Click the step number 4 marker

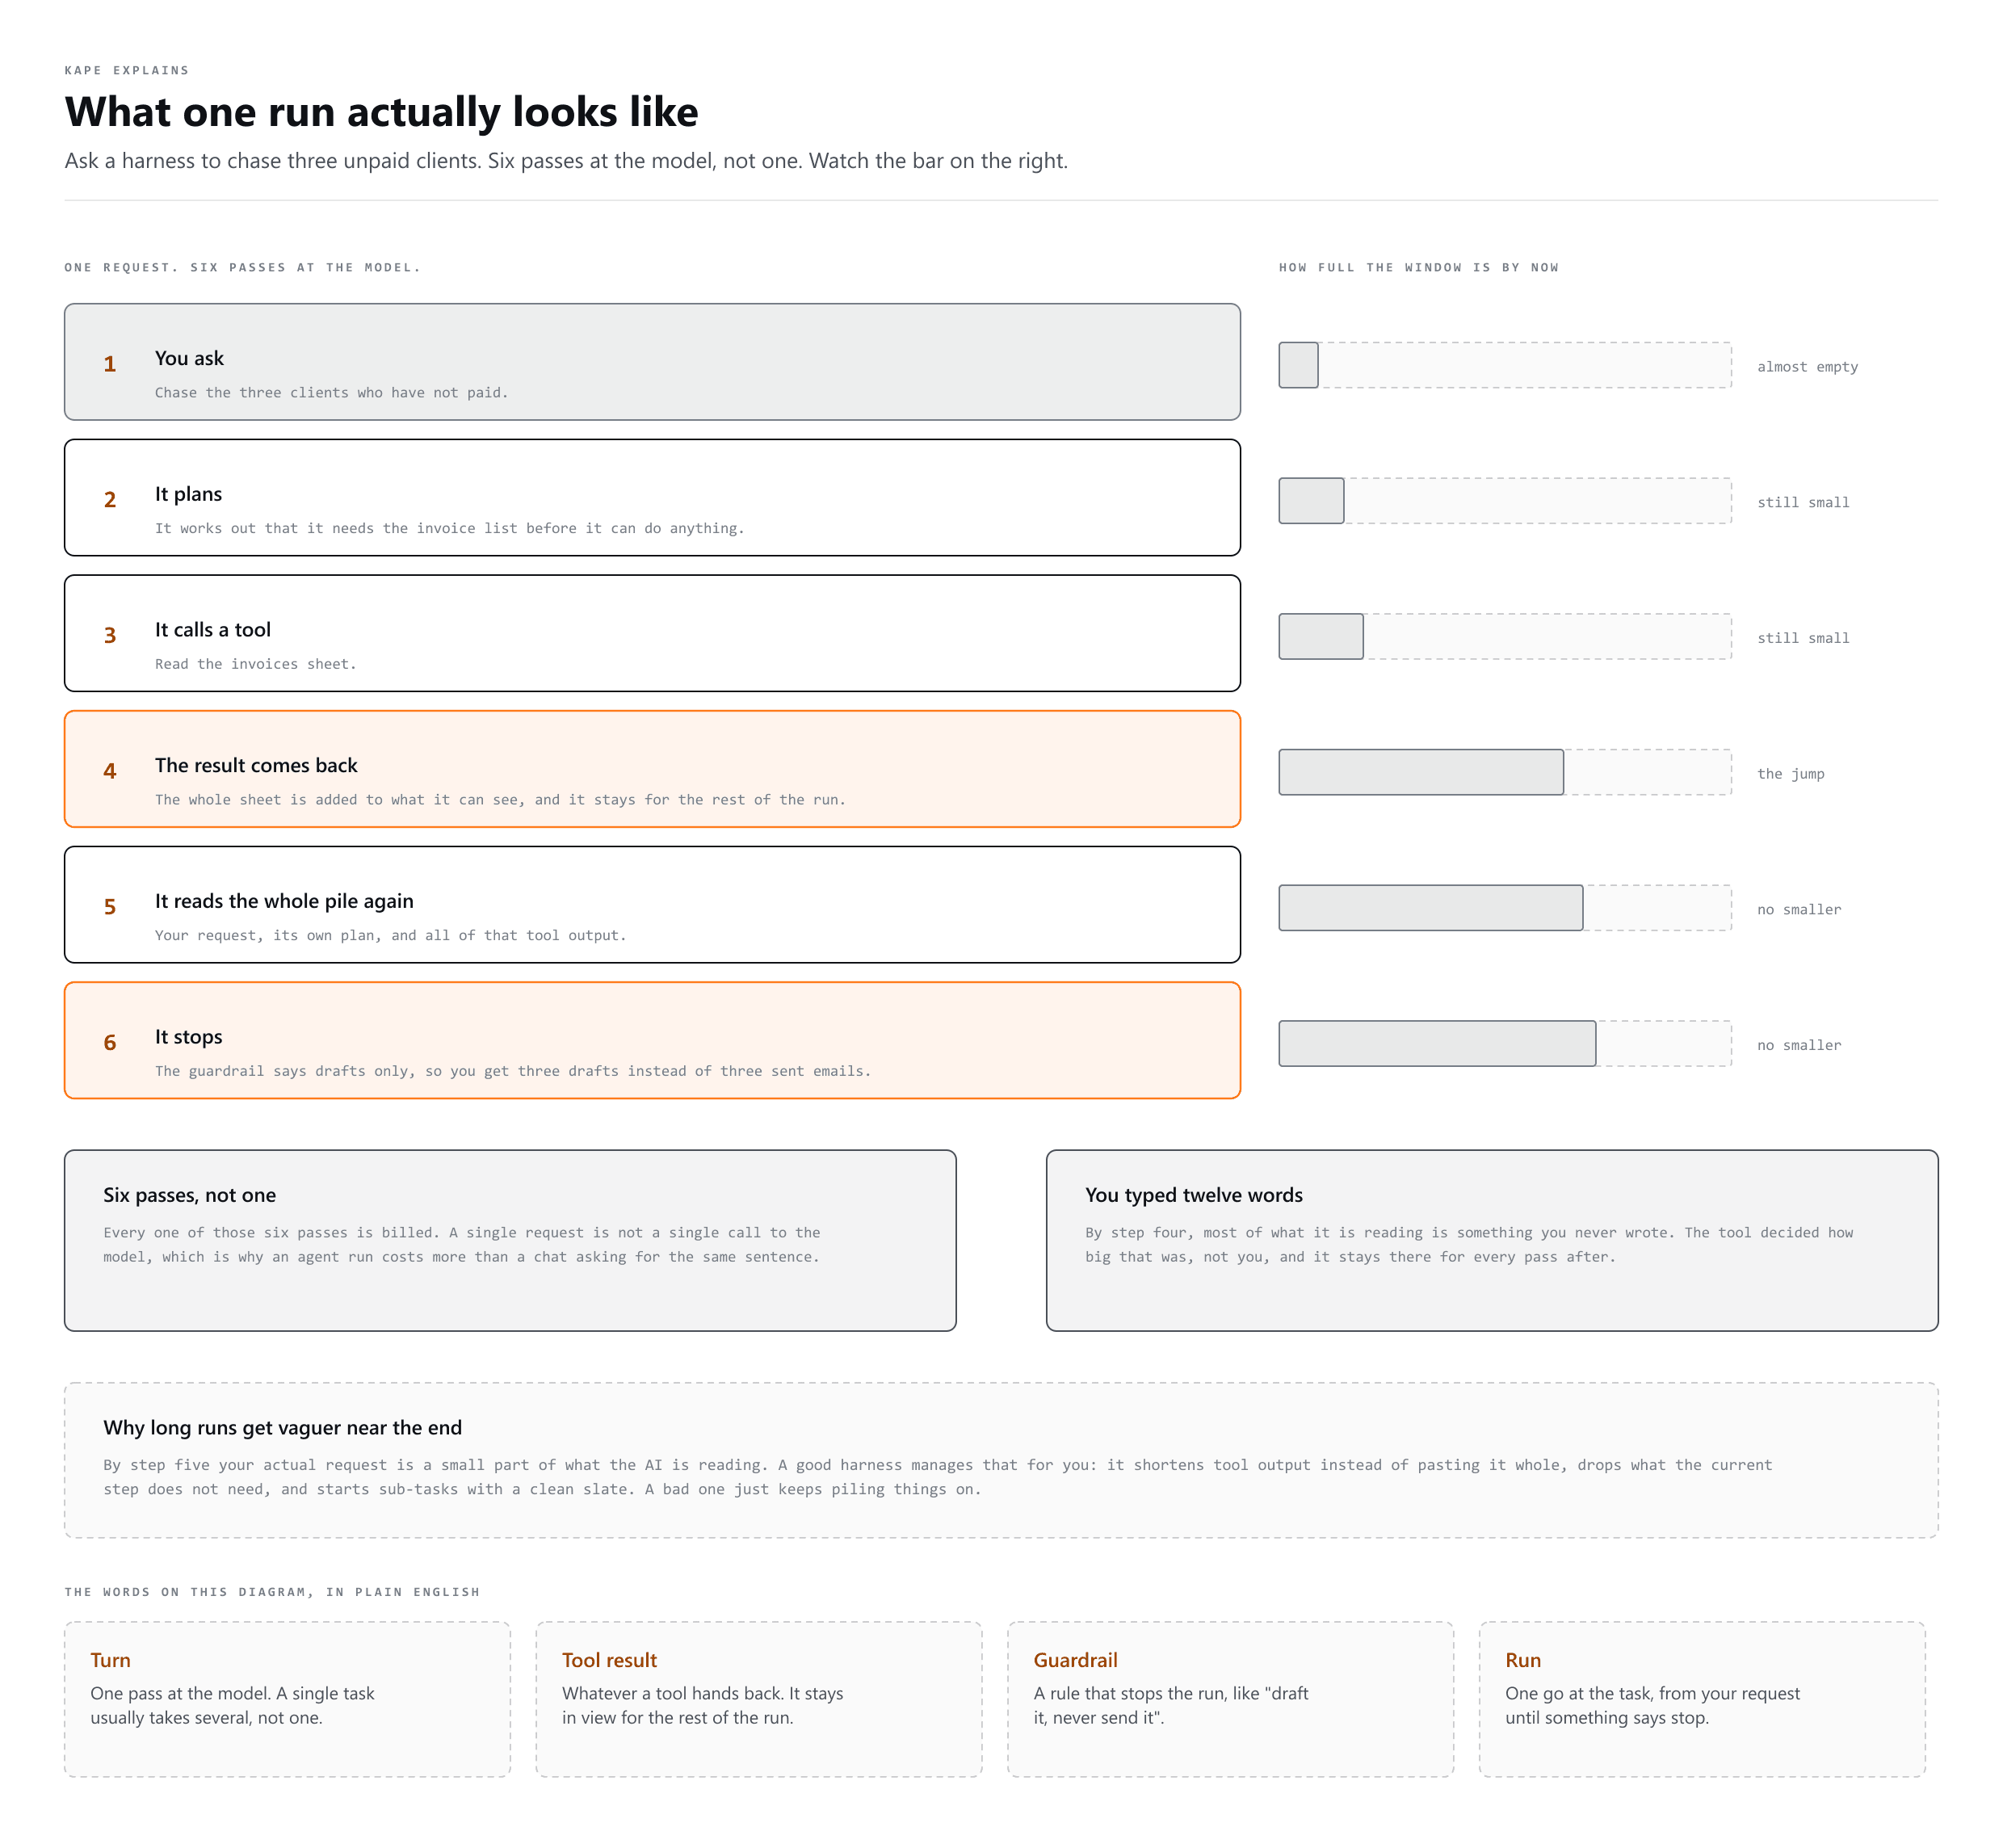click(x=110, y=771)
